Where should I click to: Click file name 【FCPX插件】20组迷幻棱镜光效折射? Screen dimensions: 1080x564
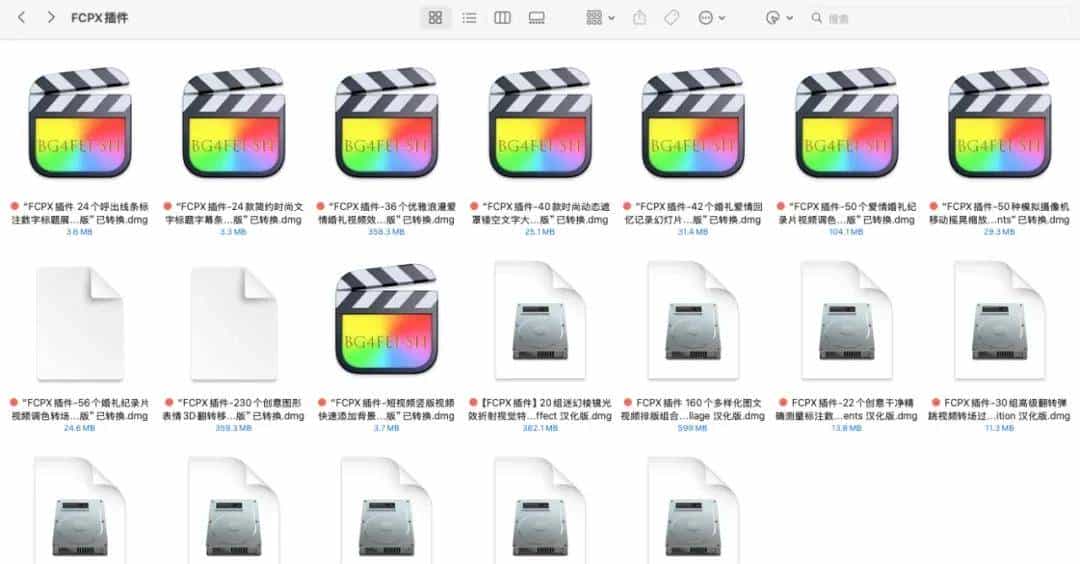tap(540, 409)
